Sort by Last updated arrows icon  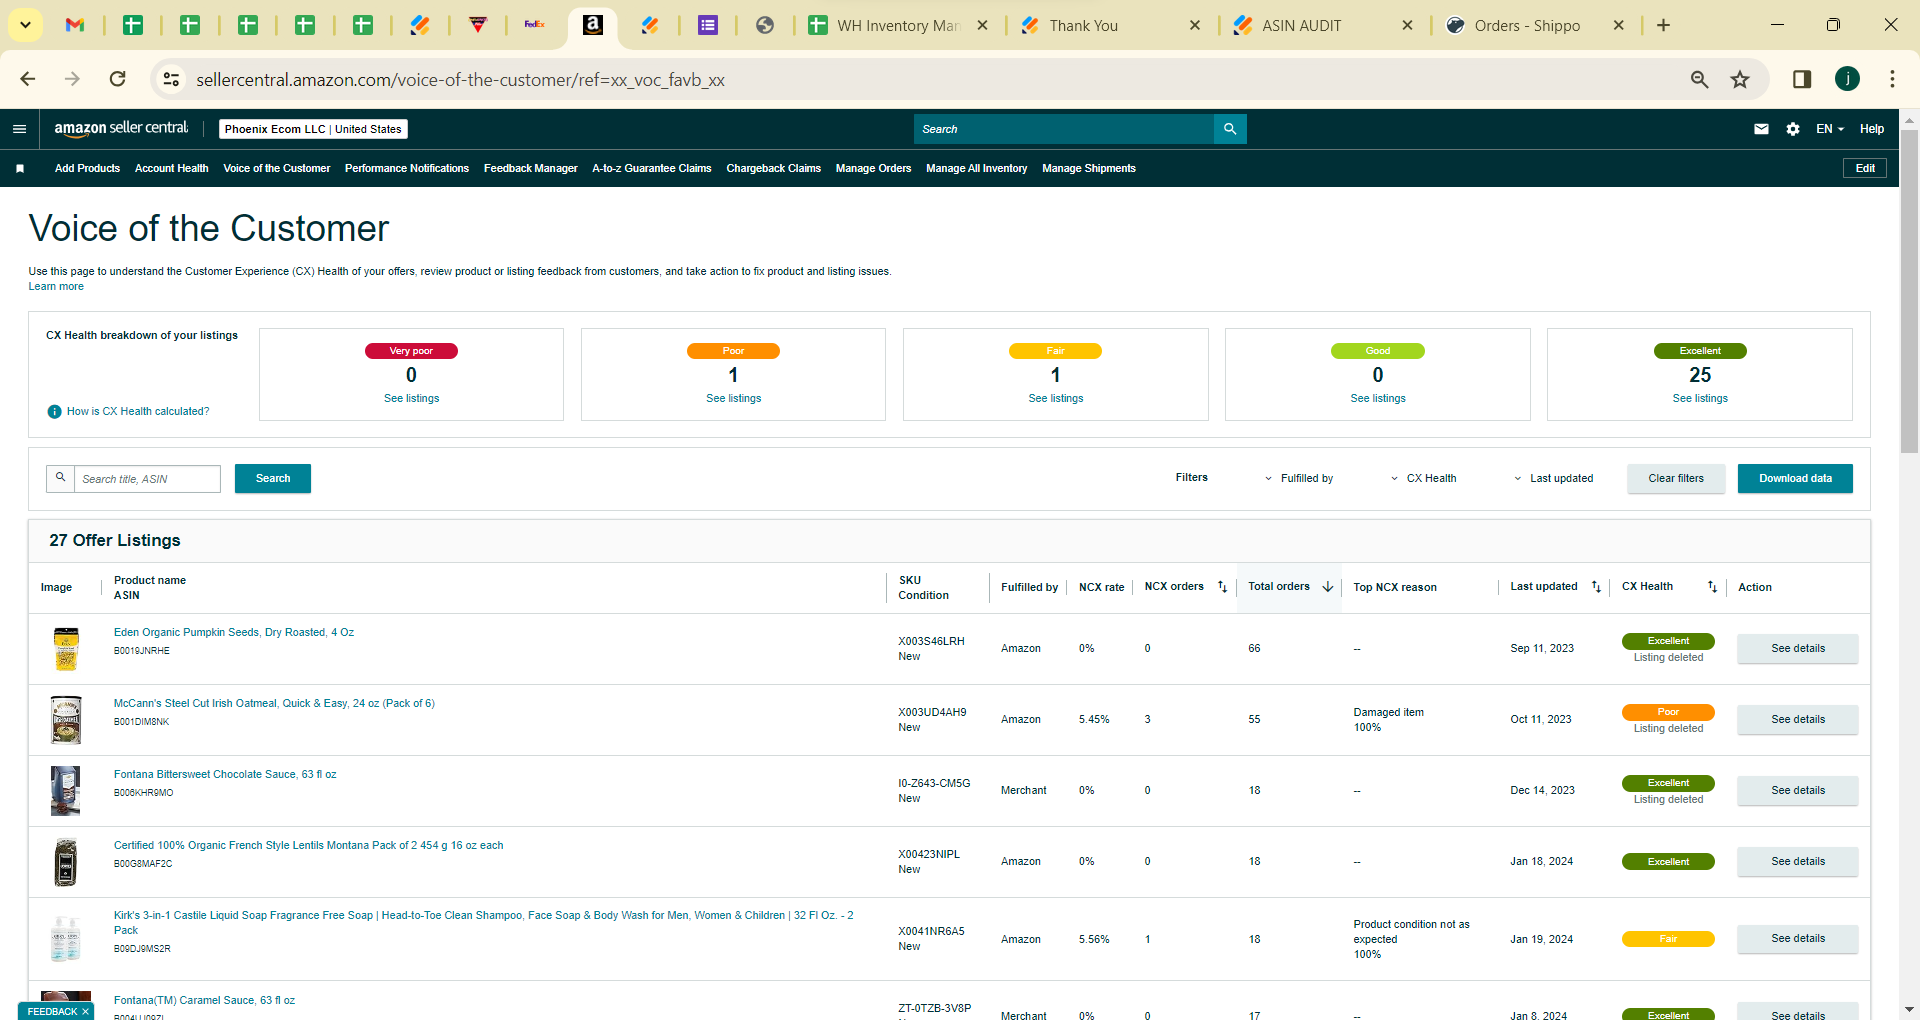(x=1596, y=587)
